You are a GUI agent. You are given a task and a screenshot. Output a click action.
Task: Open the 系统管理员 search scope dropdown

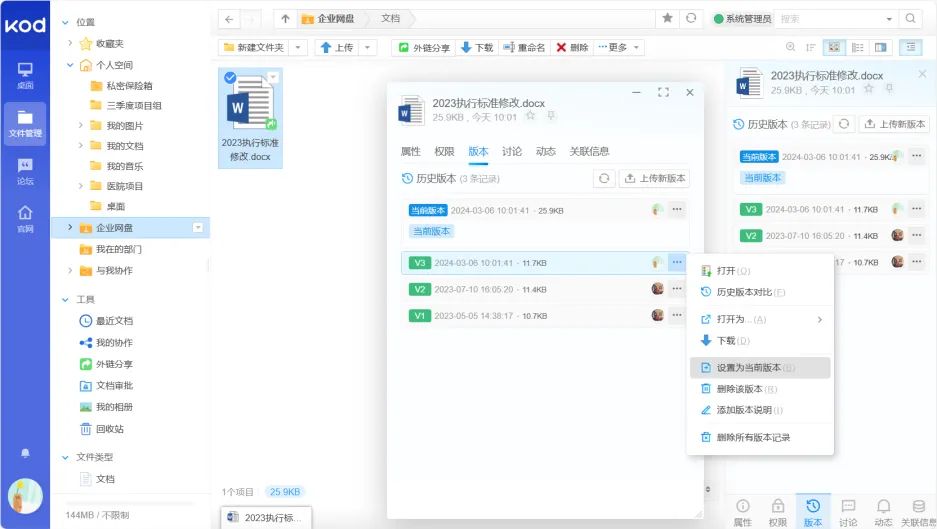[x=889, y=19]
